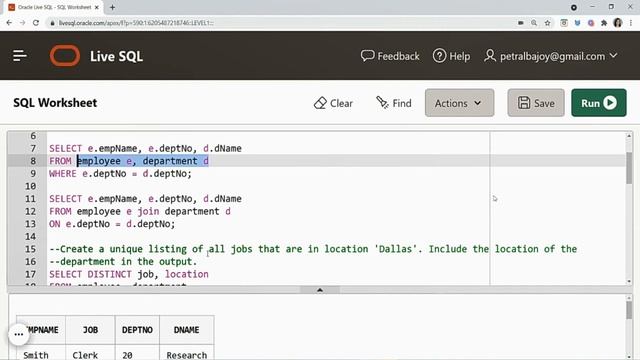The width and height of the screenshot is (640, 360).
Task: Click the DEPTNO column header
Action: coord(137,330)
